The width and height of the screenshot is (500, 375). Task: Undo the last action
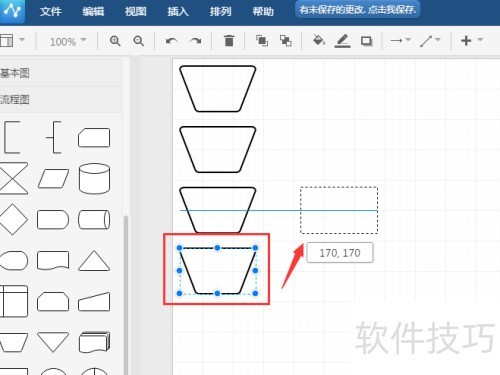(x=172, y=41)
